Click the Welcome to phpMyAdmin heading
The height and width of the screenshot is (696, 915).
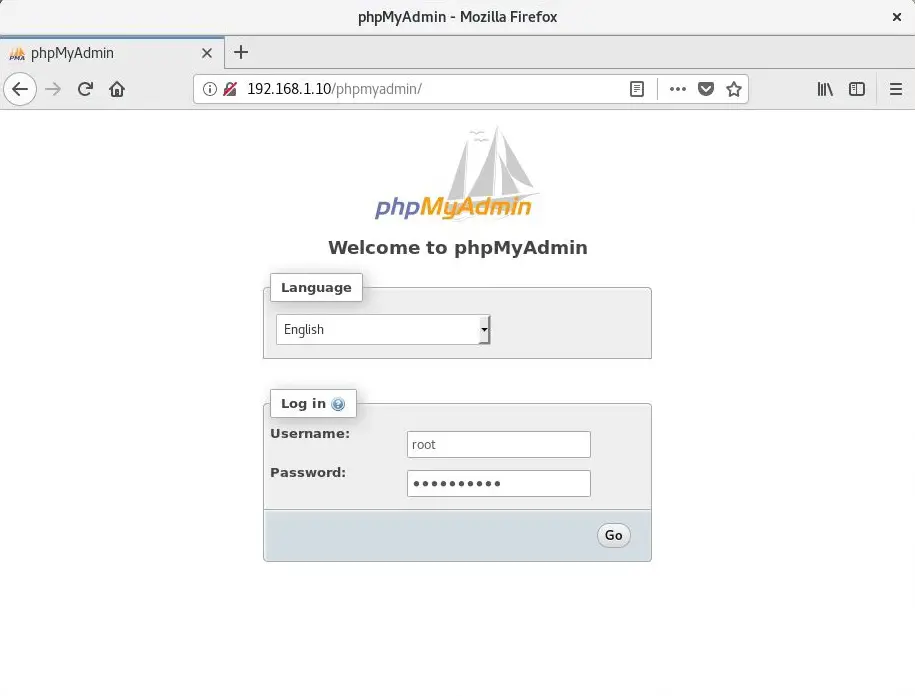tap(458, 247)
